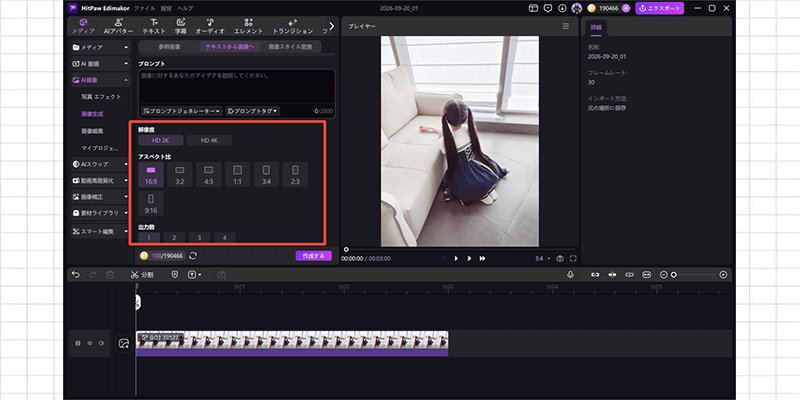Click the 作成する generate button
The image size is (800, 400).
pyautogui.click(x=313, y=256)
